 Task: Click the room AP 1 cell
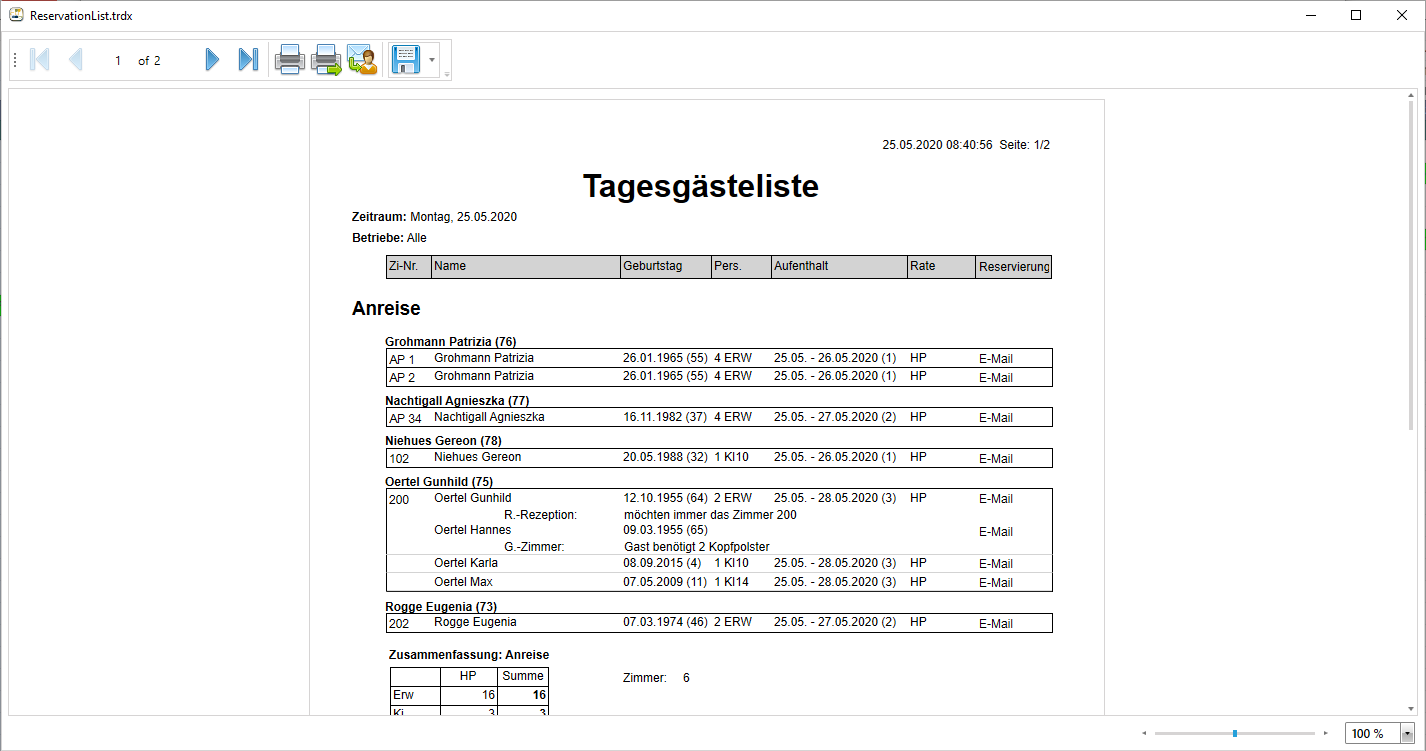402,359
